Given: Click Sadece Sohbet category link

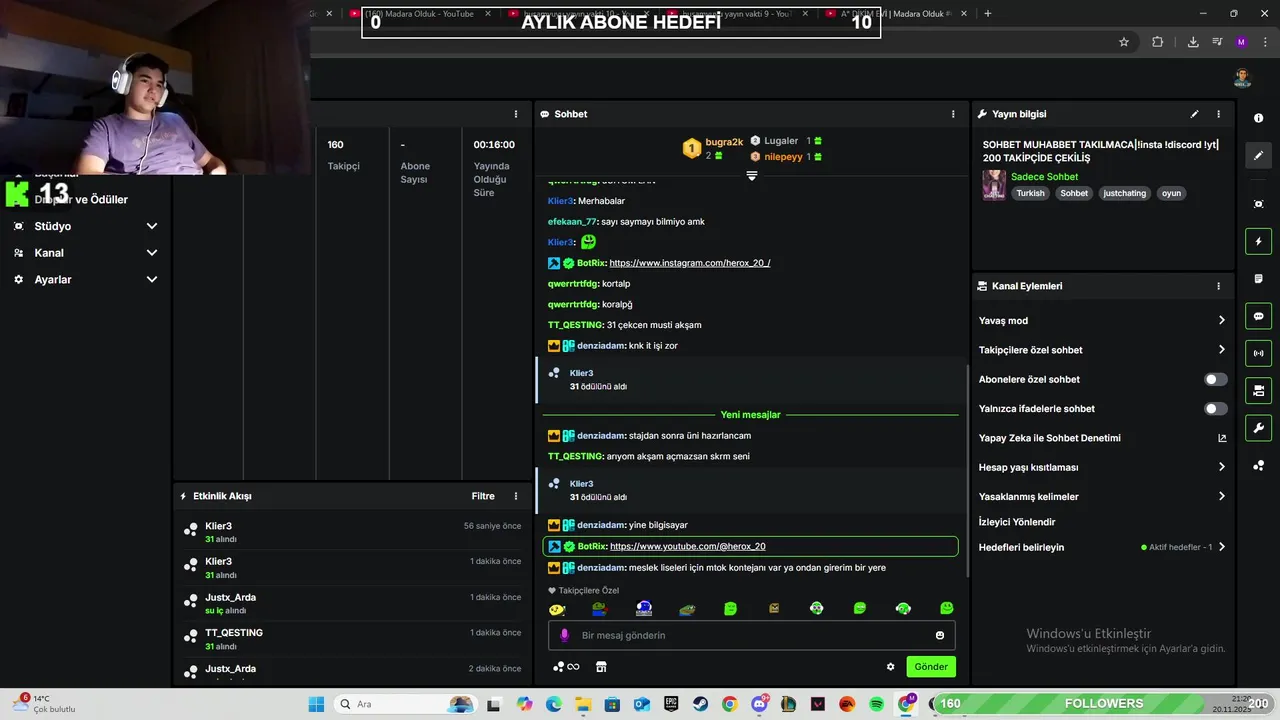Looking at the screenshot, I should click(x=1044, y=177).
